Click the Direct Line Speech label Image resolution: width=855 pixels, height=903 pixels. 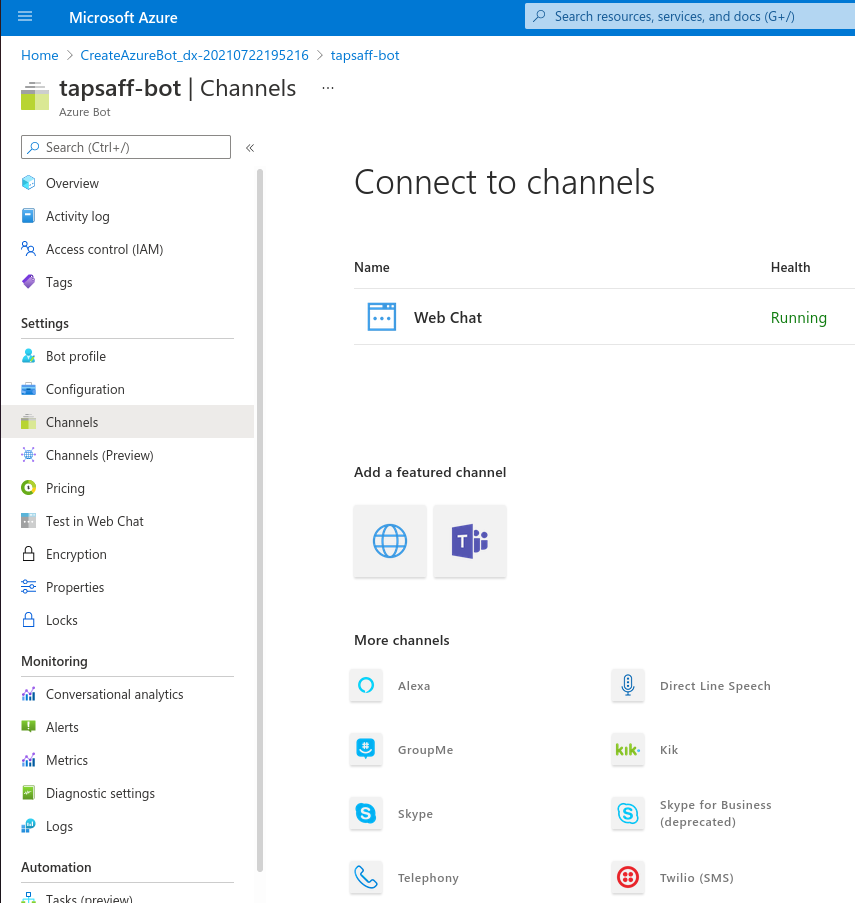[x=715, y=686]
